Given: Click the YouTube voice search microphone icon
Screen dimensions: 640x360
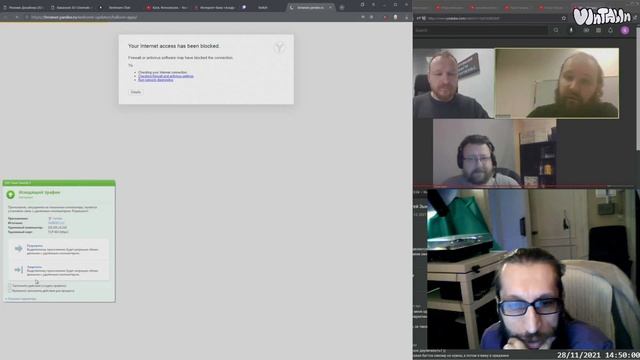Looking at the screenshot, I should (571, 30).
